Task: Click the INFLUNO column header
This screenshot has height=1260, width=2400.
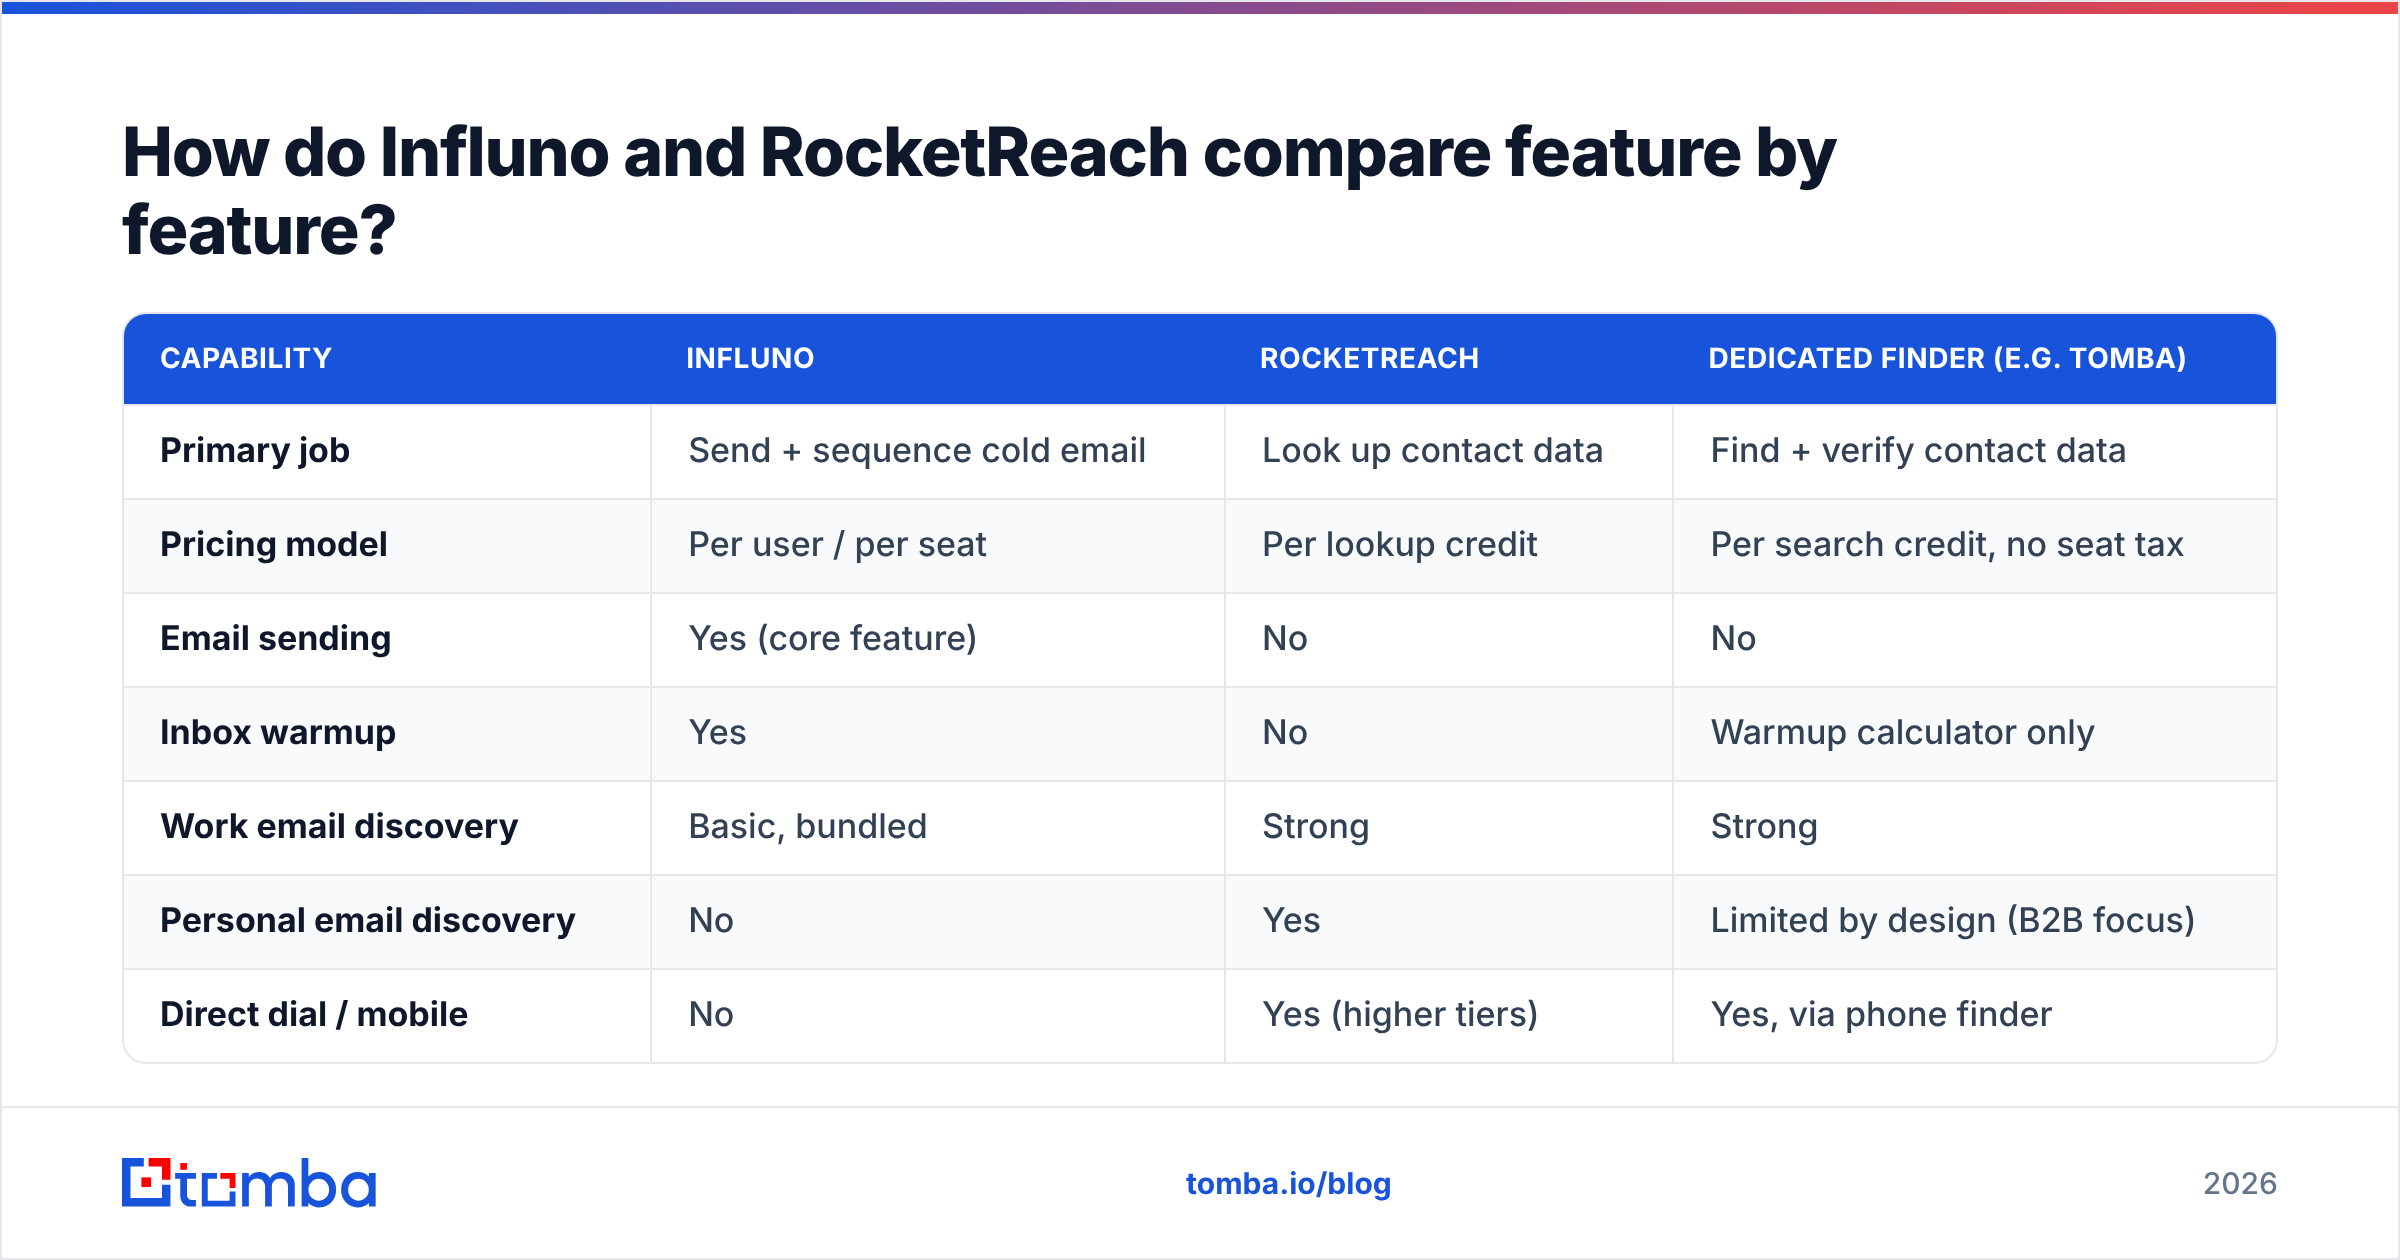Action: tap(750, 358)
